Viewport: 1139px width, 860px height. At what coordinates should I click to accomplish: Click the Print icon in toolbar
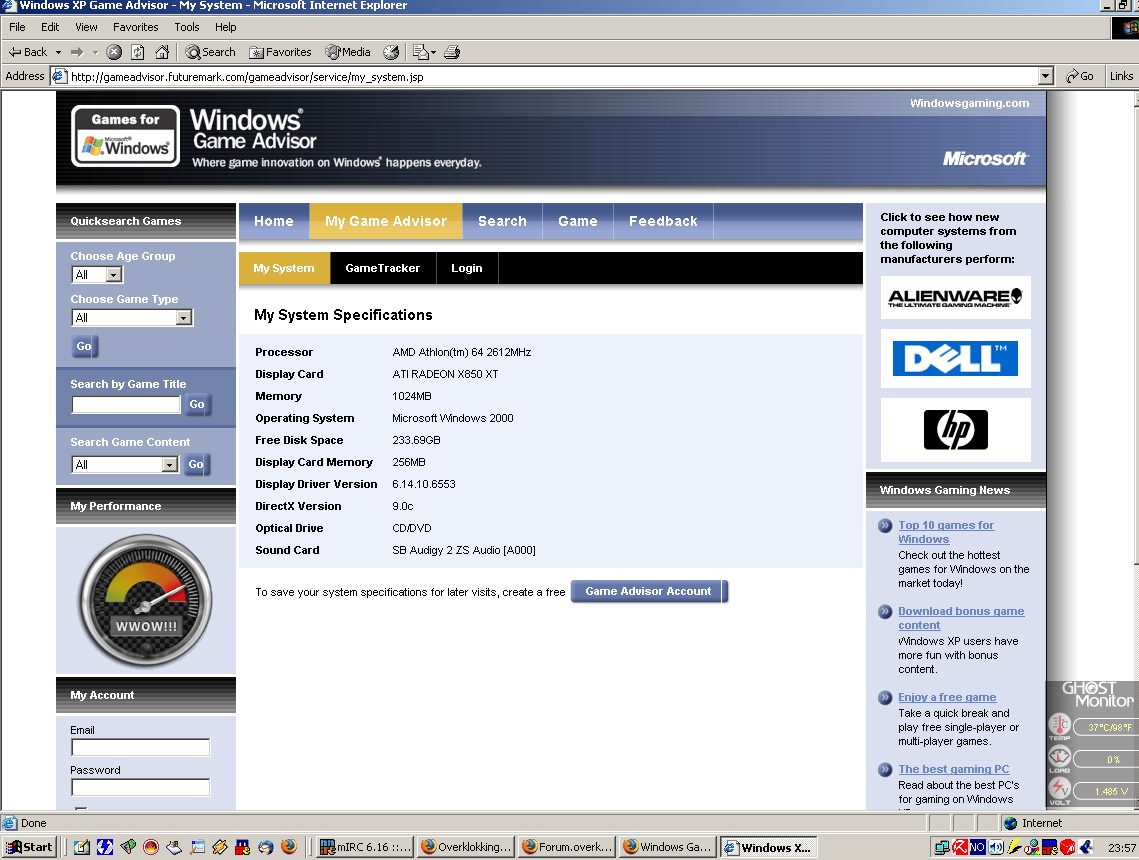[452, 52]
